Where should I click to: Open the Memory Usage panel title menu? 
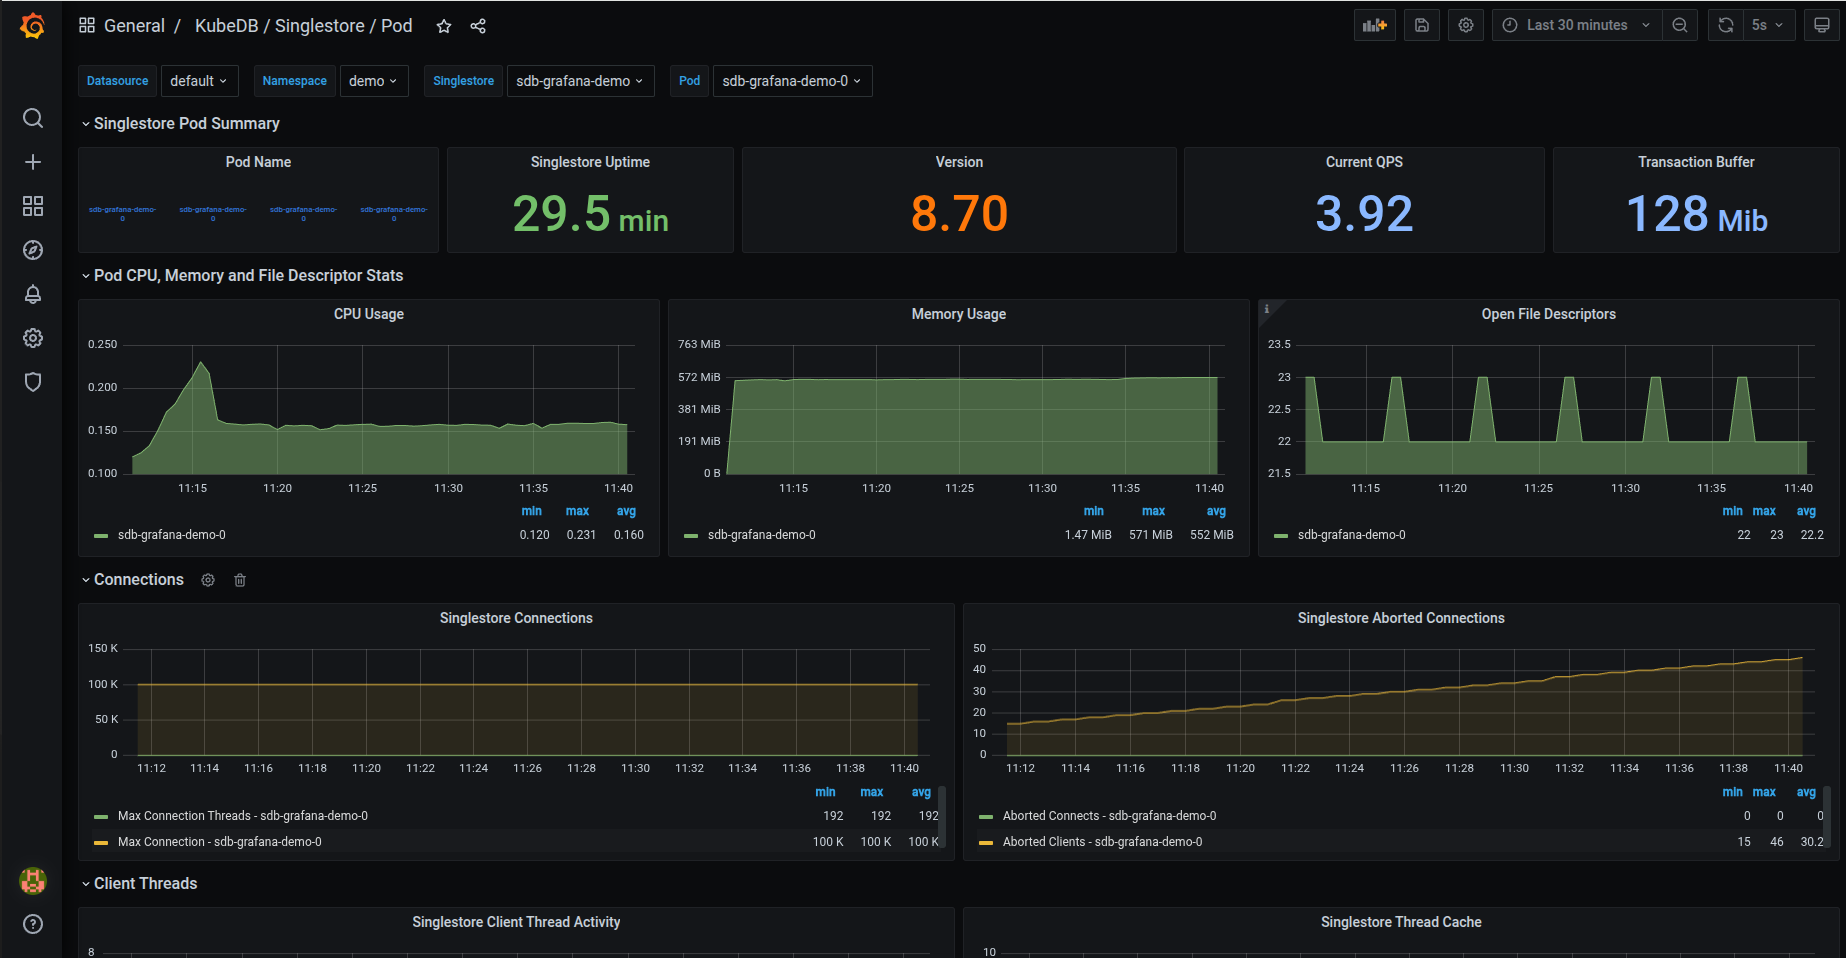[958, 314]
